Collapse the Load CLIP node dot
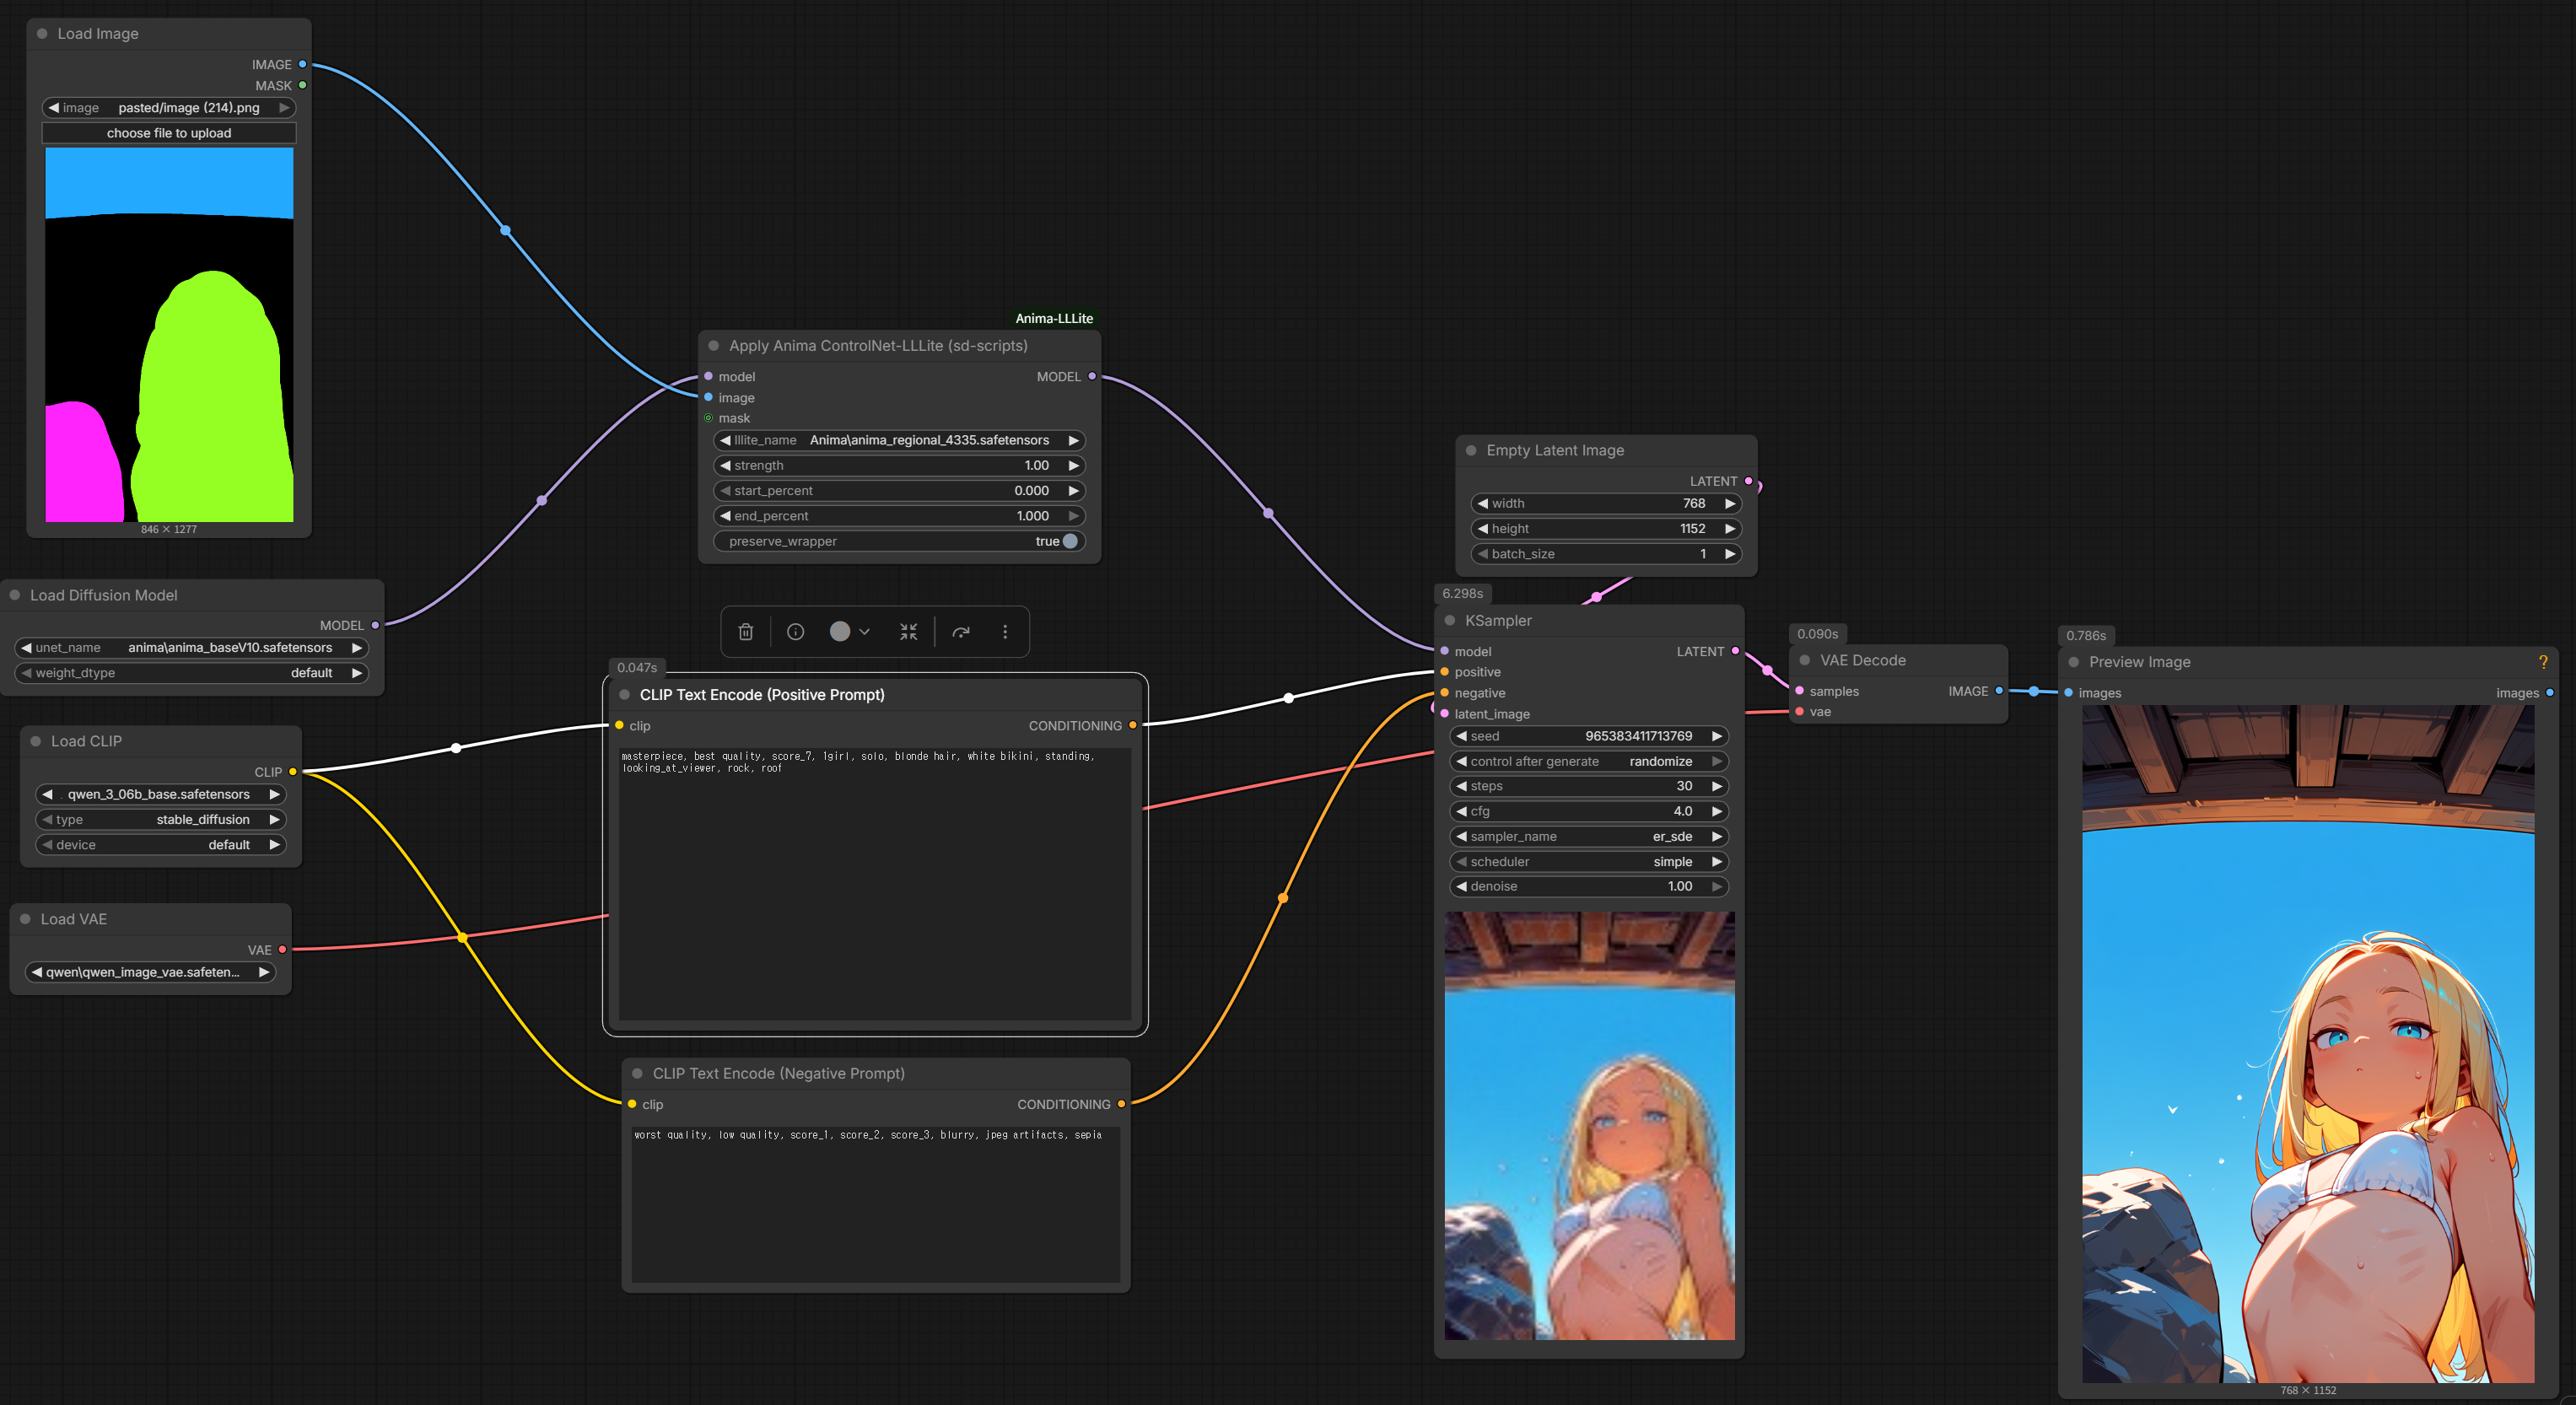 coord(36,741)
